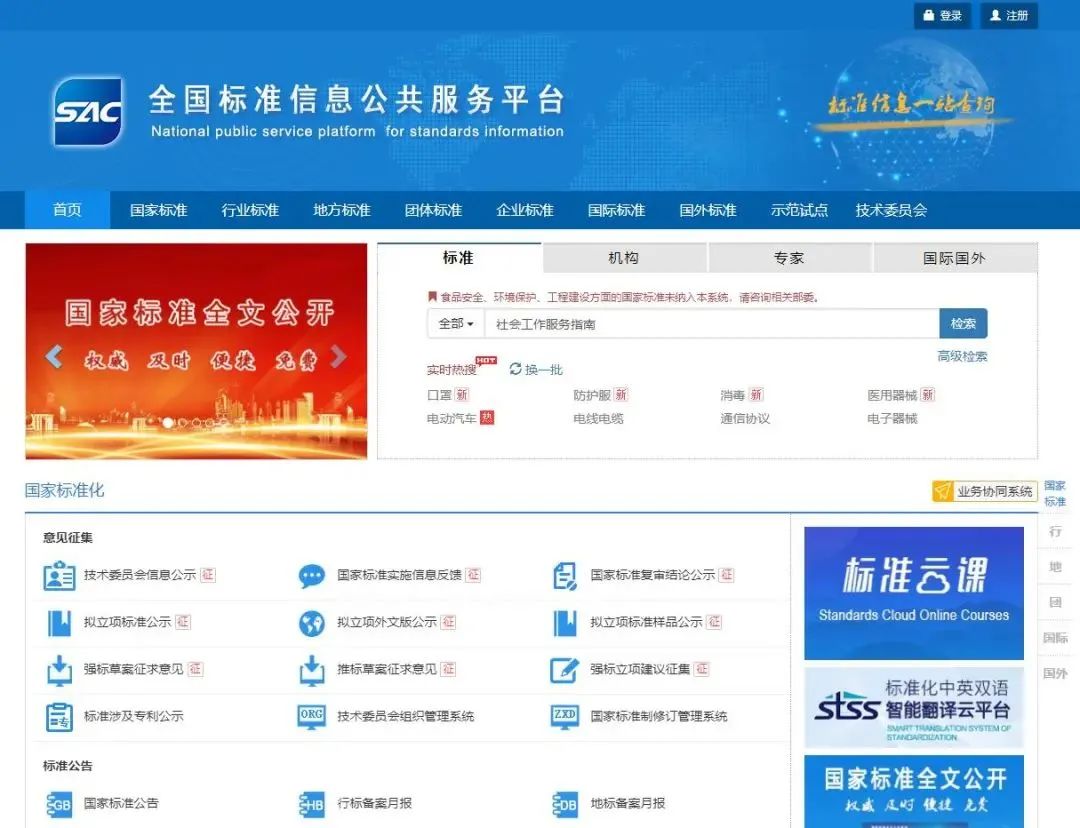Open the 地方标准 navigation menu
The image size is (1080, 828).
point(342,210)
